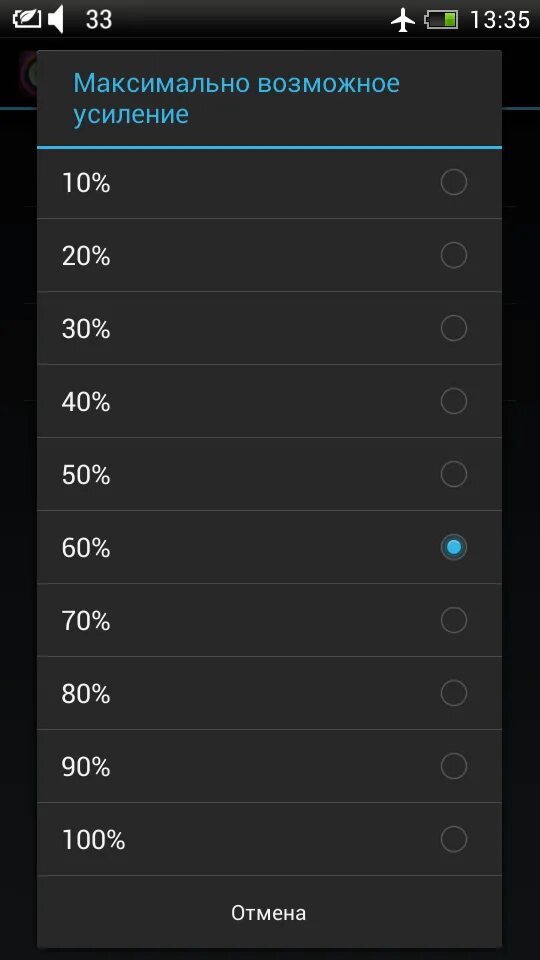Image resolution: width=540 pixels, height=960 pixels.
Task: Tap the selected 60% radio button
Action: (454, 547)
